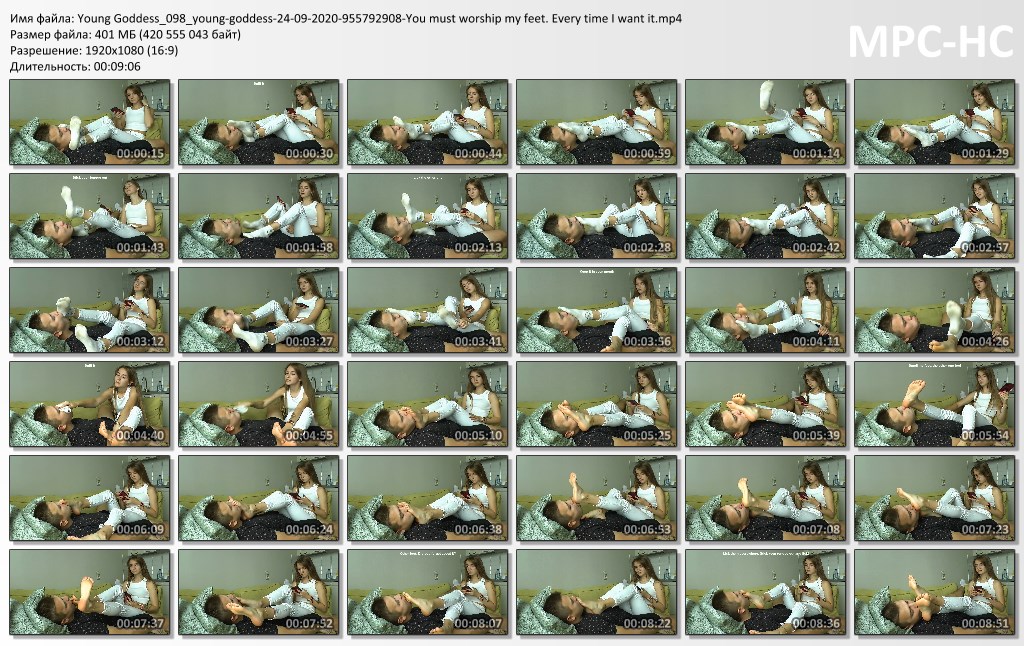This screenshot has height=646, width=1024.
Task: Click the frame at 00:05:54
Action: pyautogui.click(x=935, y=404)
